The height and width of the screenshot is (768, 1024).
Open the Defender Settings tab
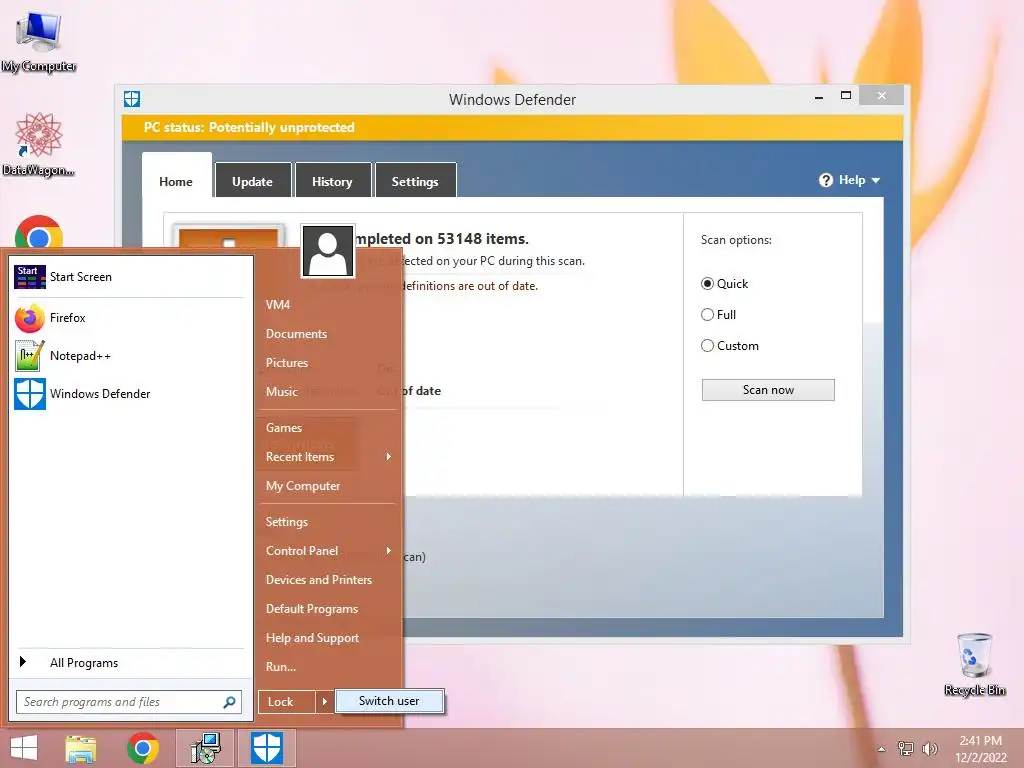[x=415, y=181]
